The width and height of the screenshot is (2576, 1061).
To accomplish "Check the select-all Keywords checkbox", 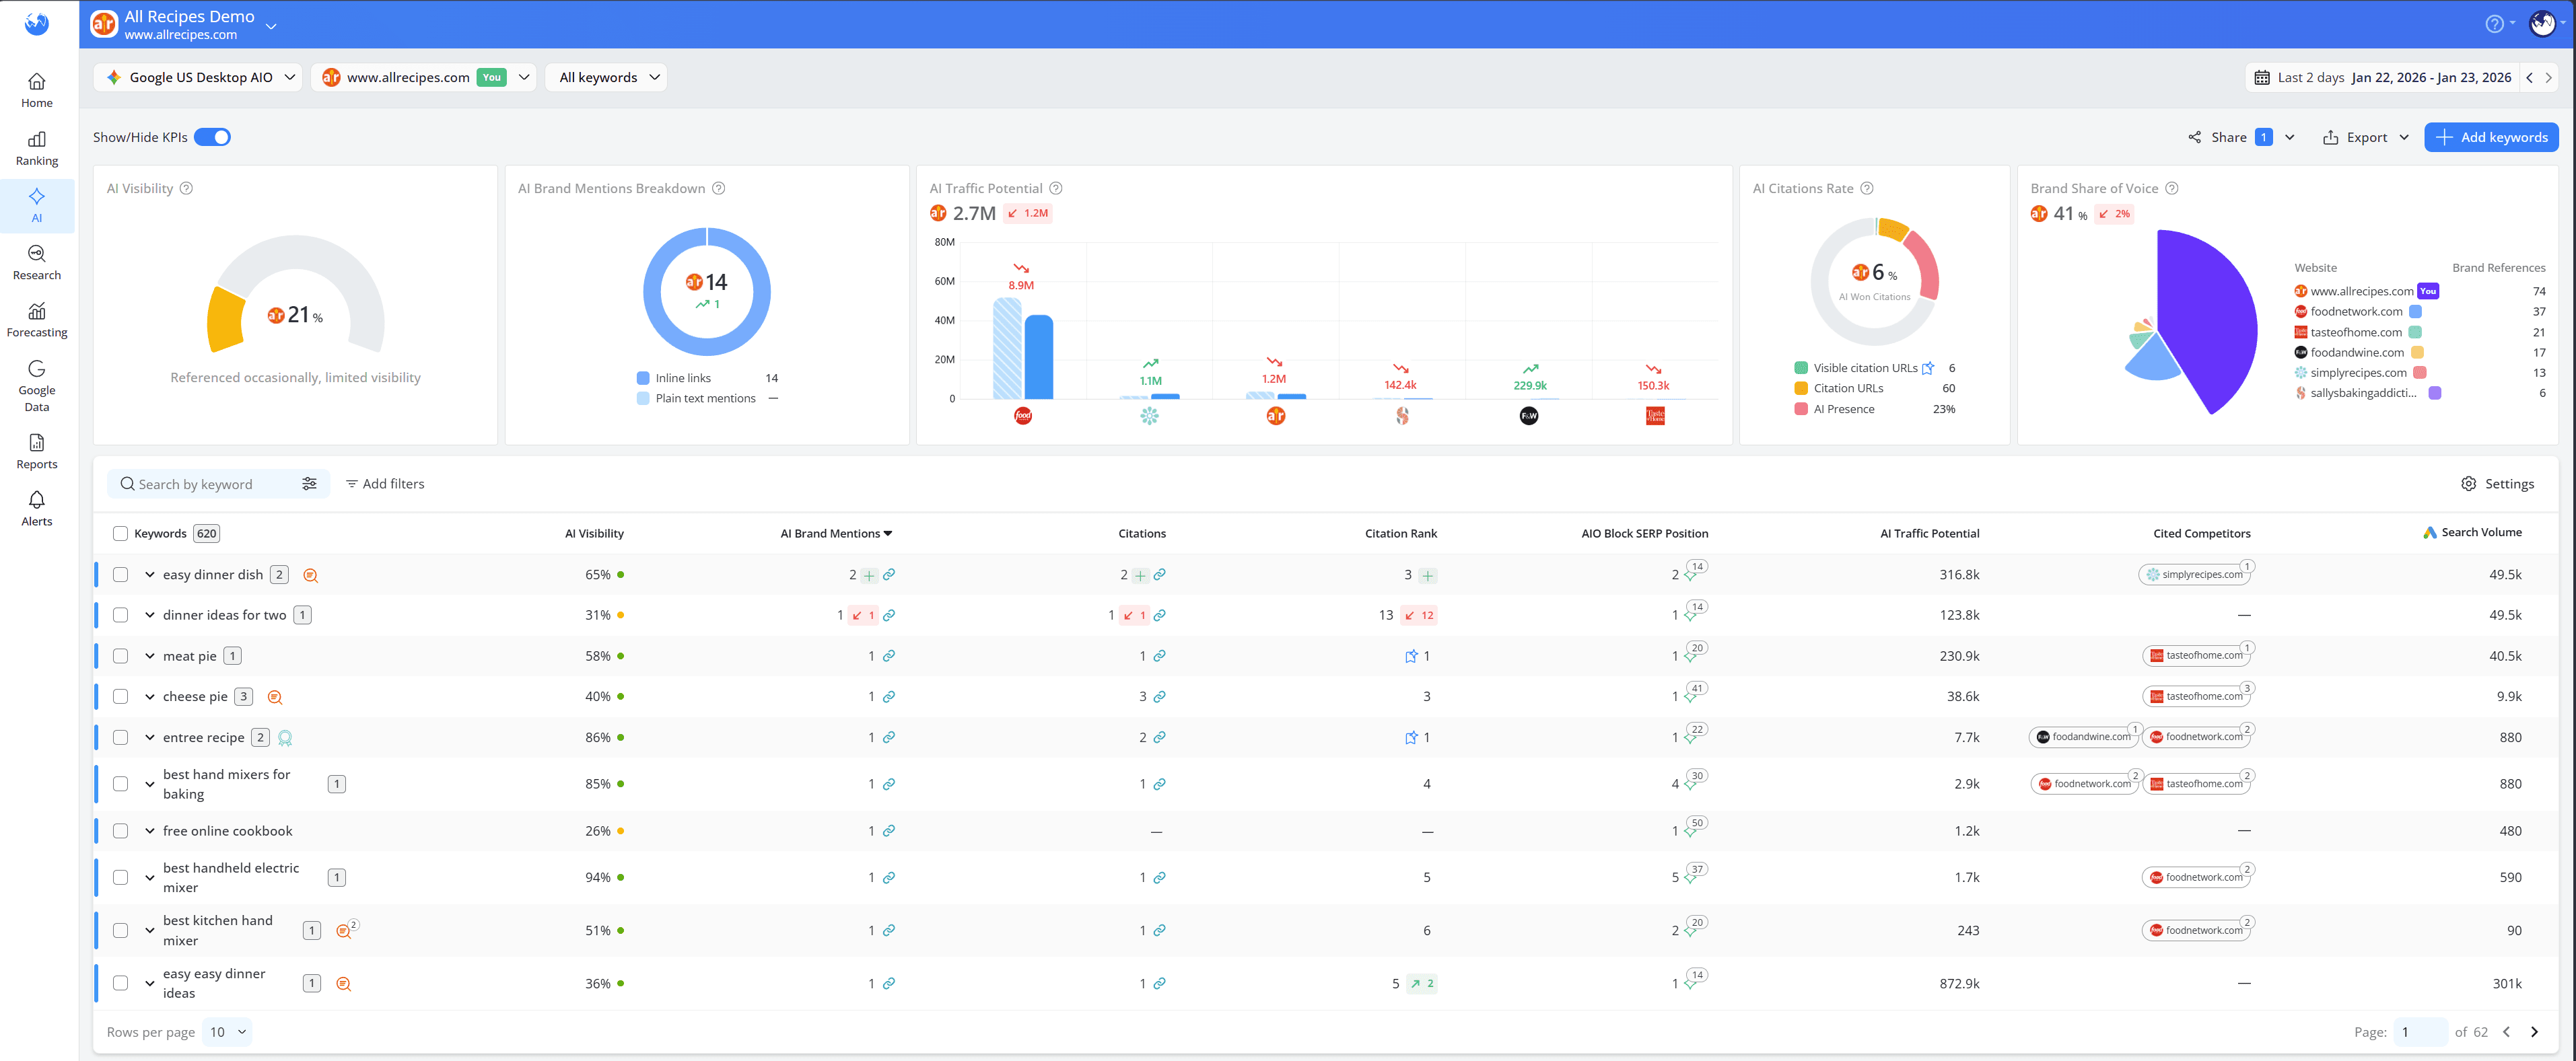I will [x=120, y=533].
